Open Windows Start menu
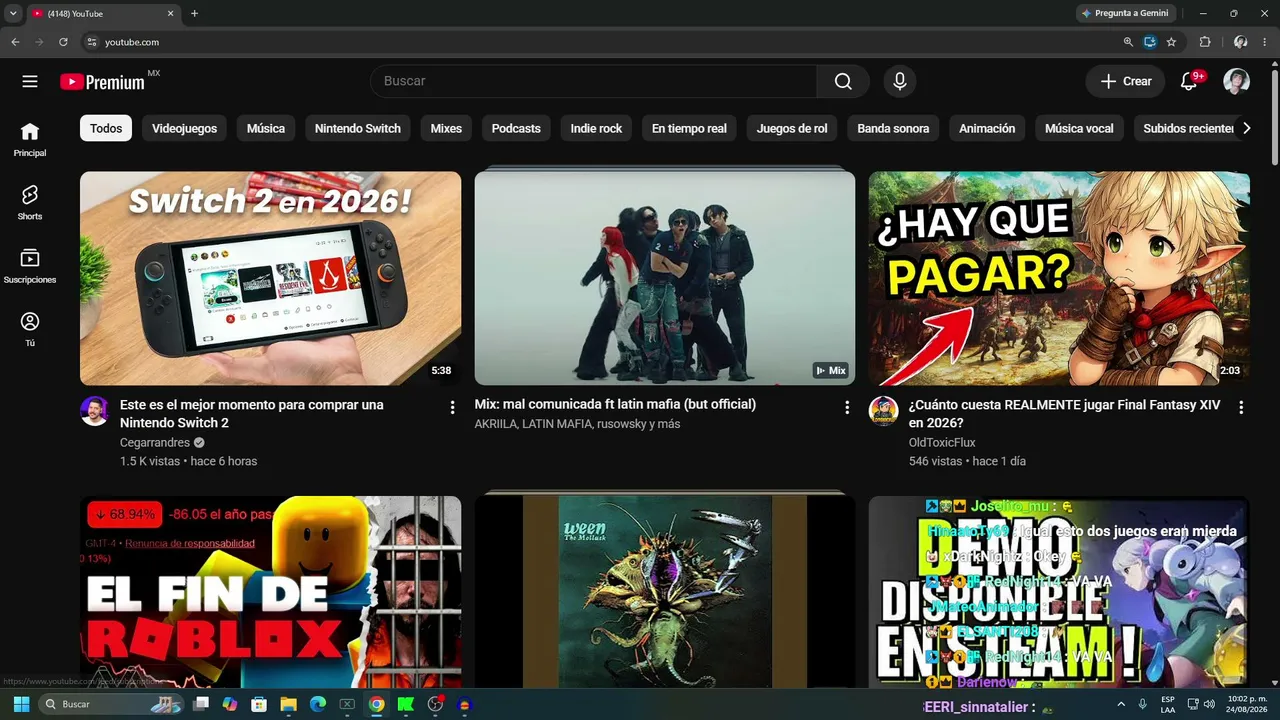 [x=21, y=704]
